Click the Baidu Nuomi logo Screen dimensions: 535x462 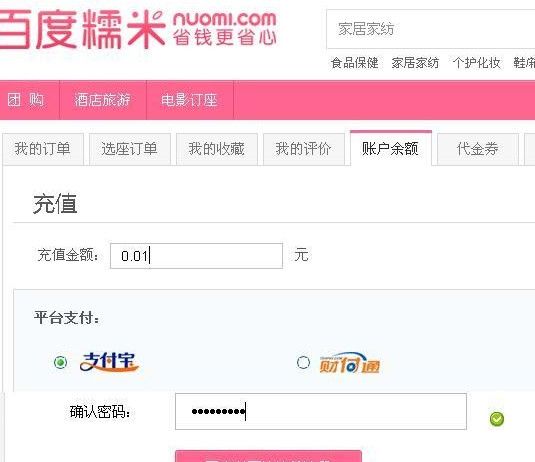point(138,29)
